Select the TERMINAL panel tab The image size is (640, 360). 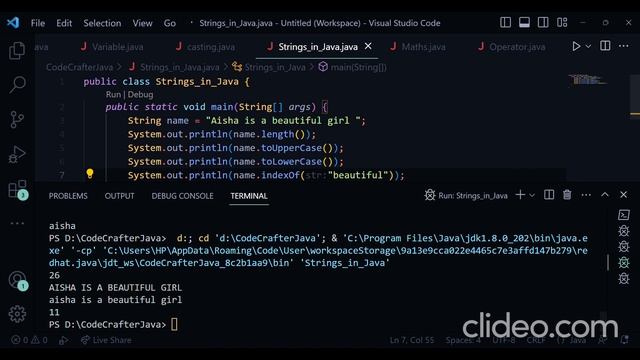click(x=249, y=196)
